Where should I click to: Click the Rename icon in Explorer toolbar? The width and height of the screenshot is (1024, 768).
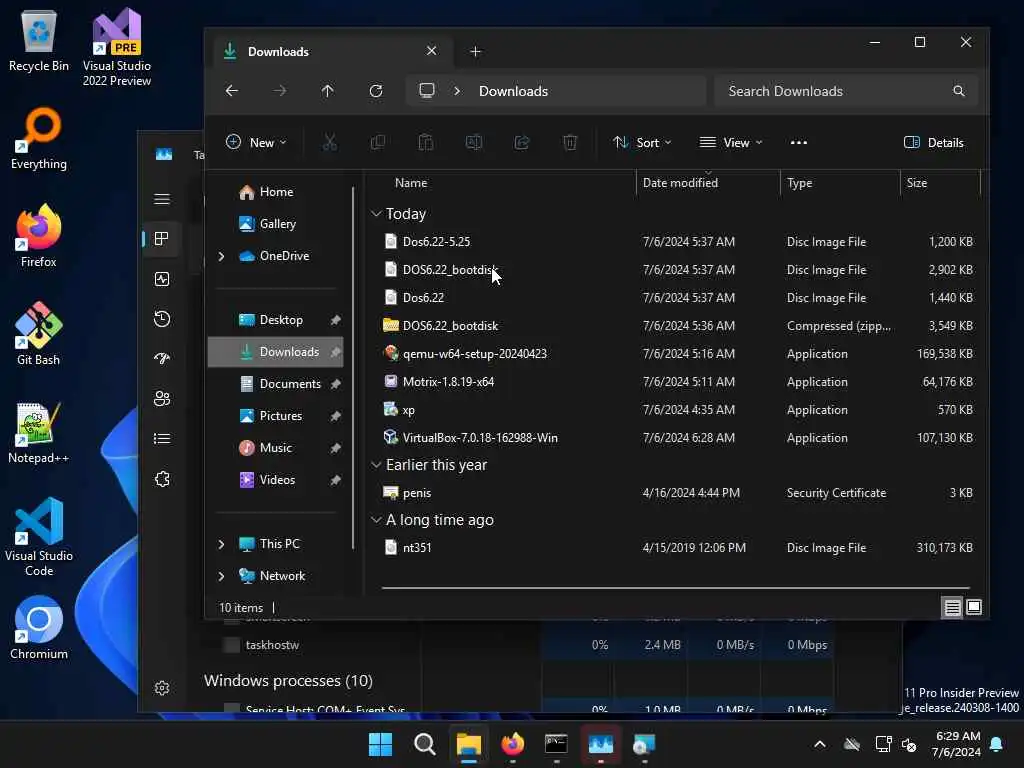[x=474, y=142]
